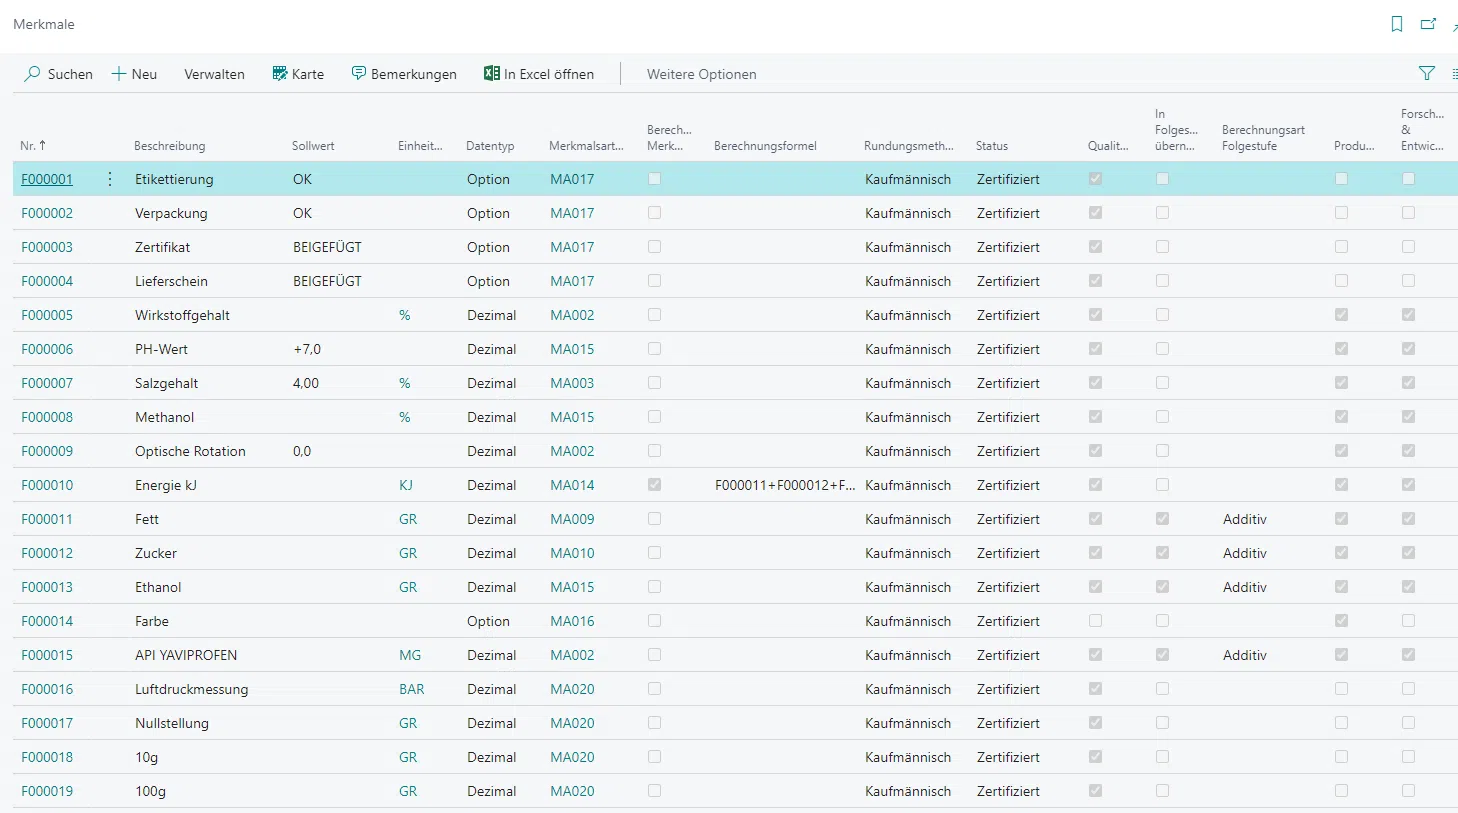Open the Verwalten menu
The width and height of the screenshot is (1458, 813).
214,74
